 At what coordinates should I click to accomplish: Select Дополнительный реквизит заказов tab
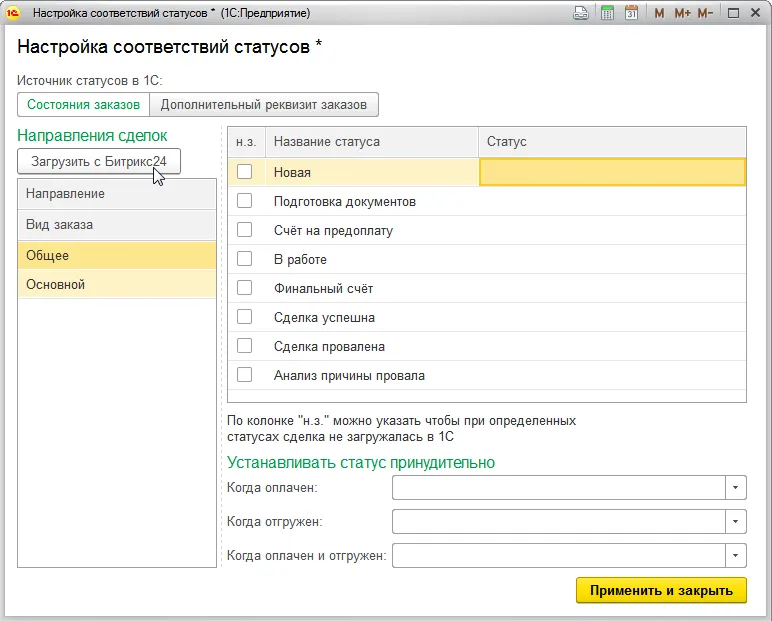(264, 105)
